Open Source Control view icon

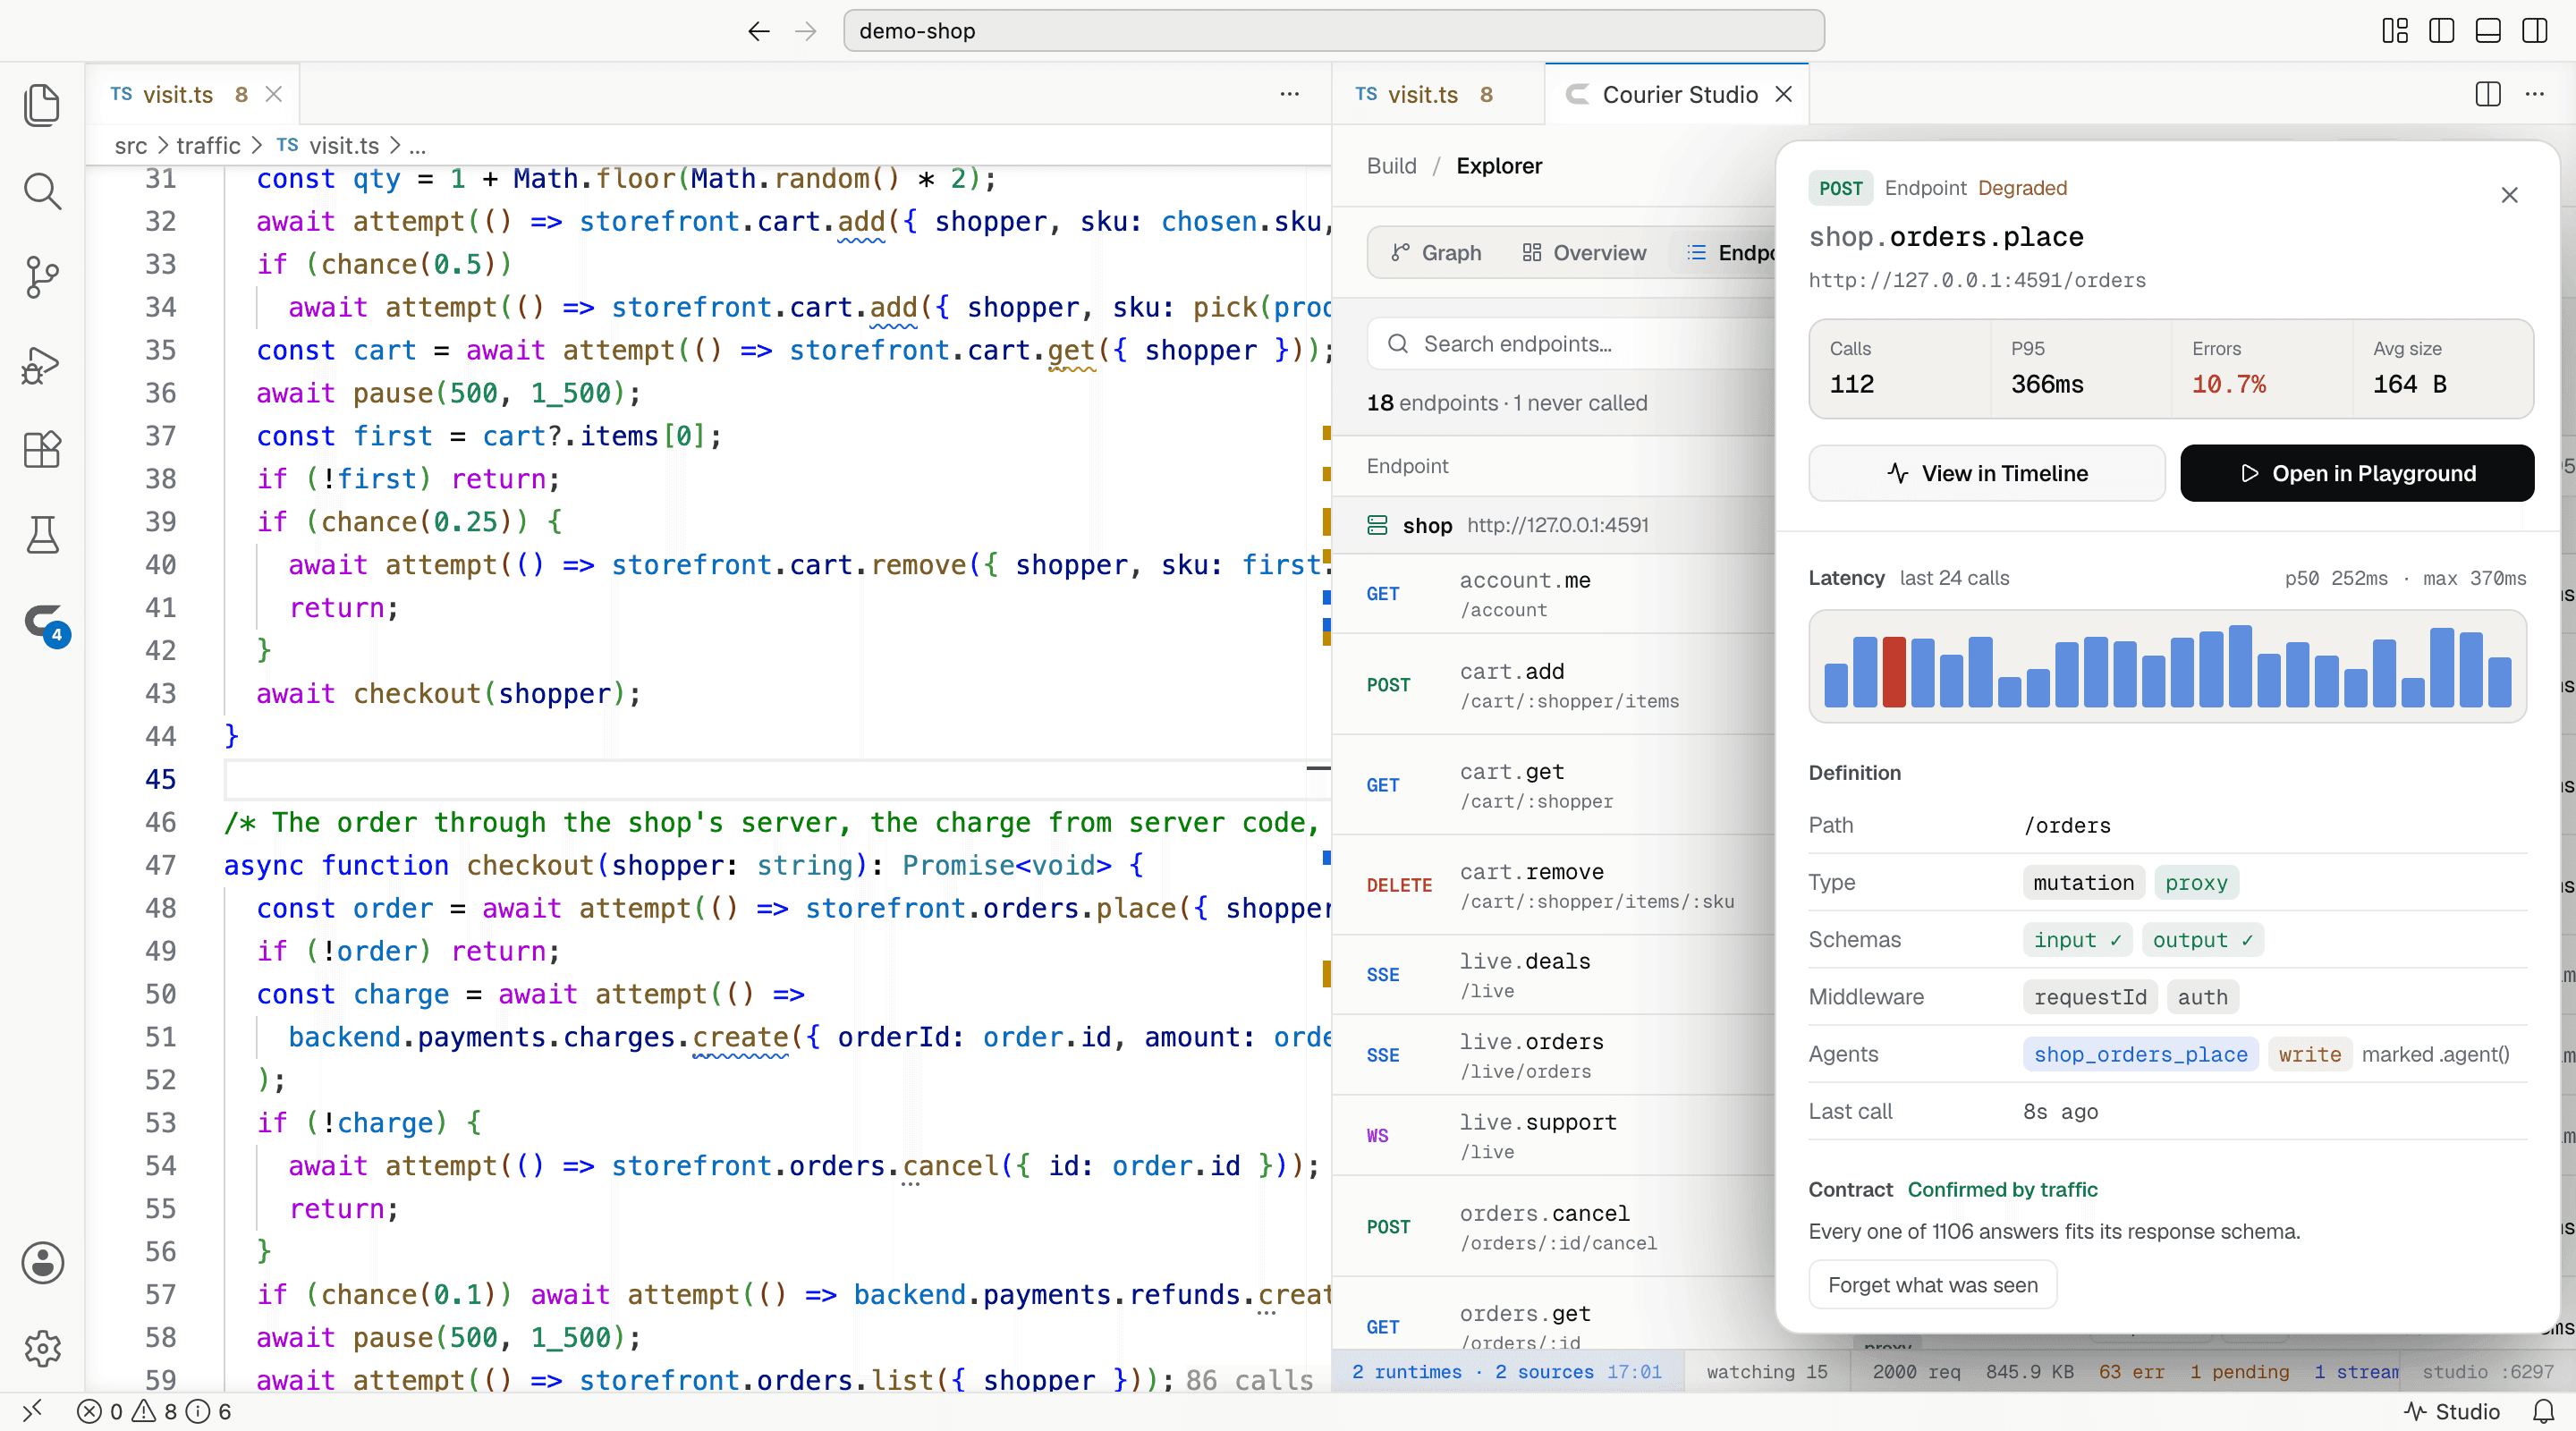(x=42, y=277)
